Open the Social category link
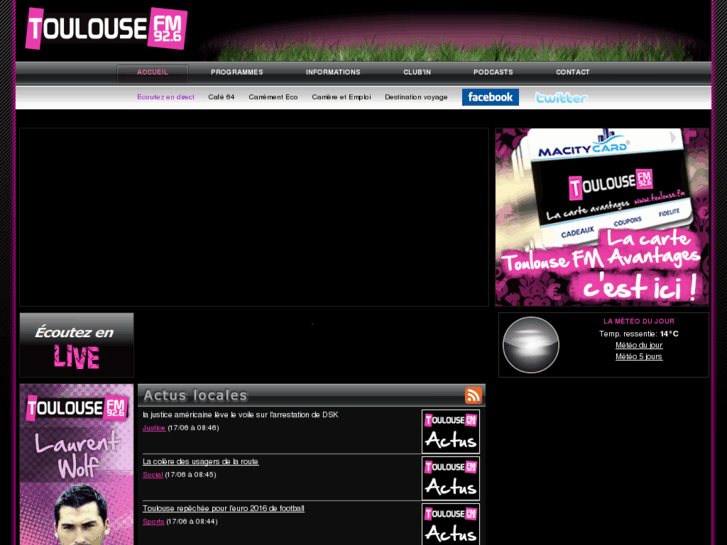The height and width of the screenshot is (545, 727). click(153, 474)
